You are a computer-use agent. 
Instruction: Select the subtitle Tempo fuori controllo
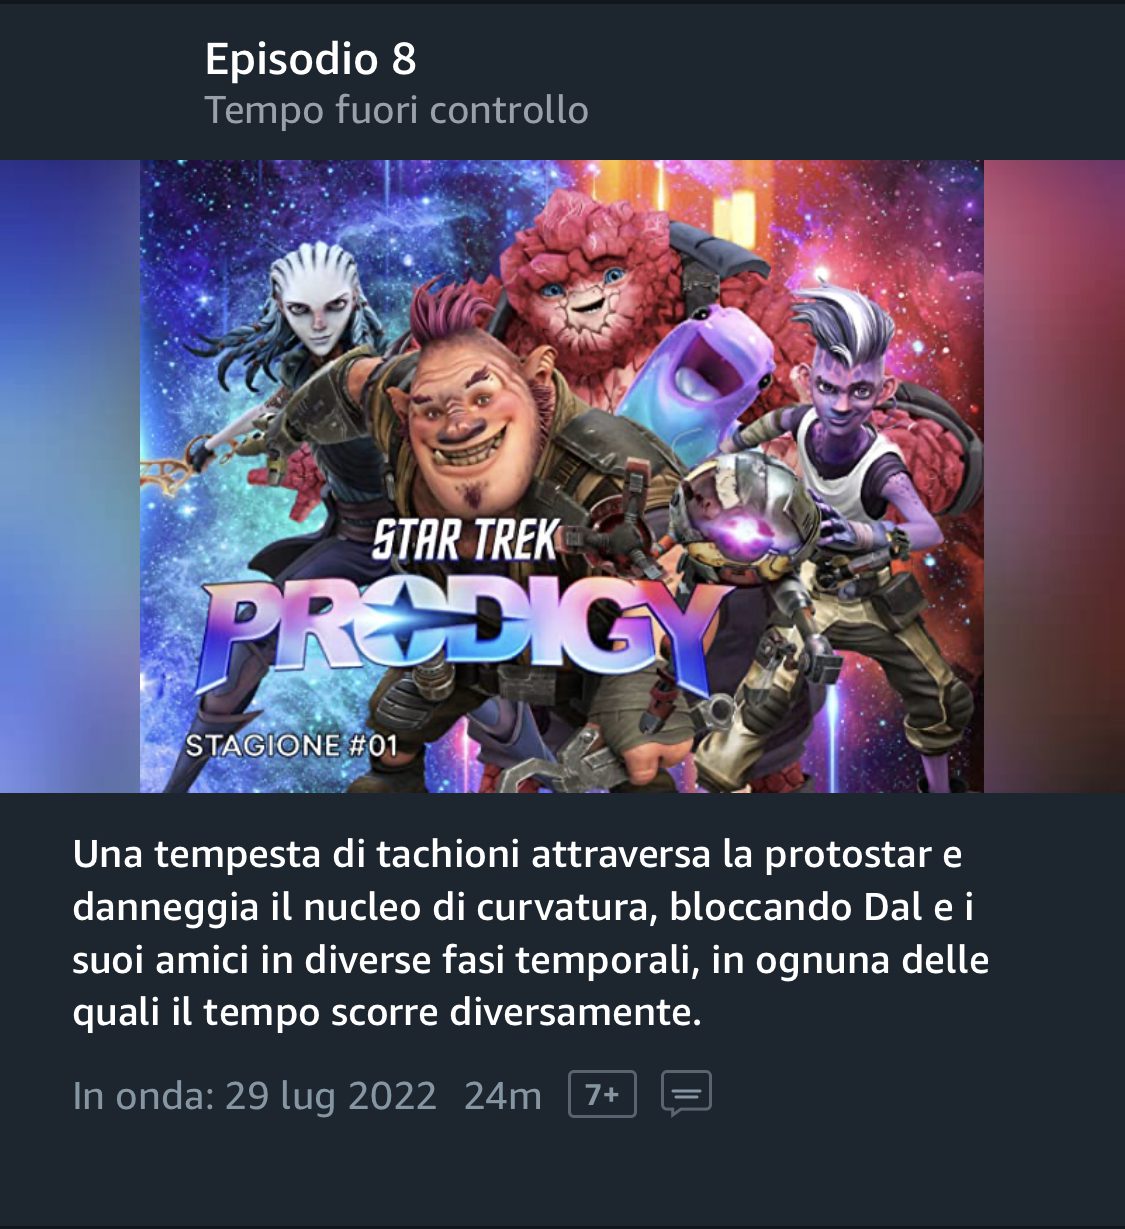coord(396,110)
